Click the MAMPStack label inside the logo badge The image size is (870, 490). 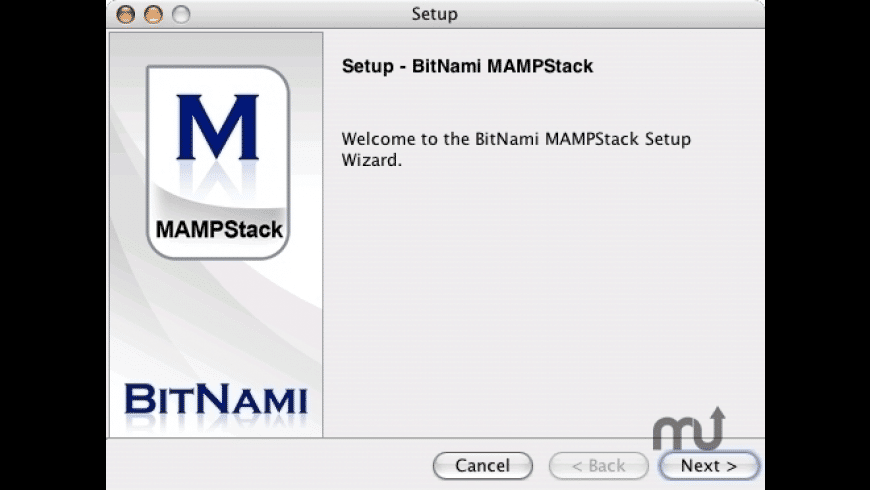(x=219, y=229)
